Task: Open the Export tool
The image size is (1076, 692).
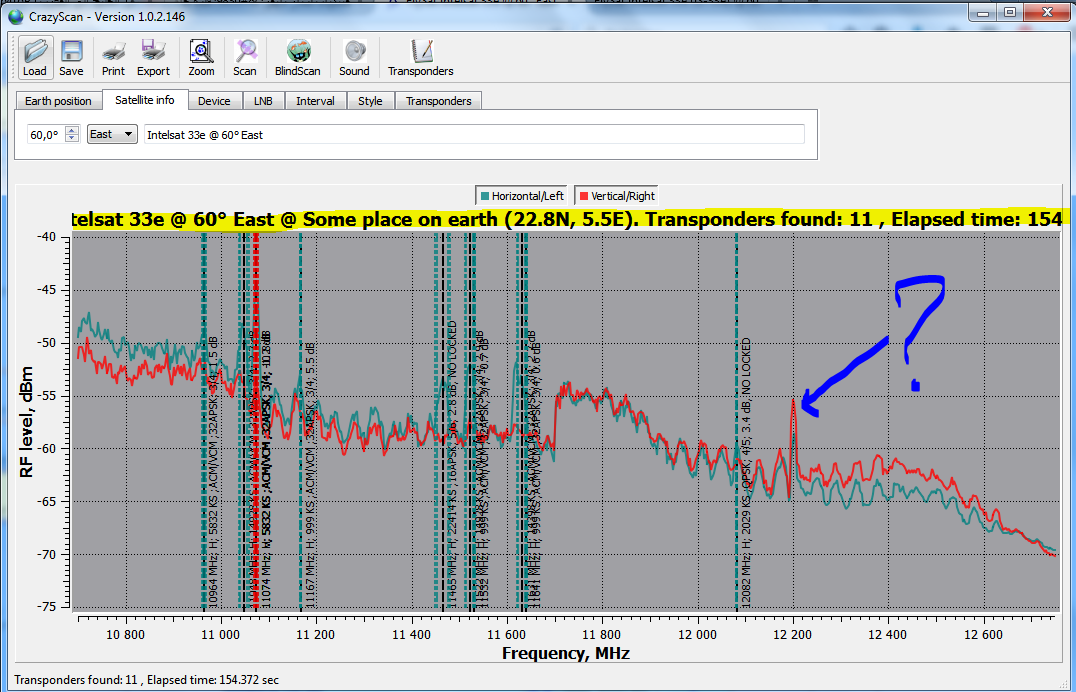Action: click(x=153, y=58)
